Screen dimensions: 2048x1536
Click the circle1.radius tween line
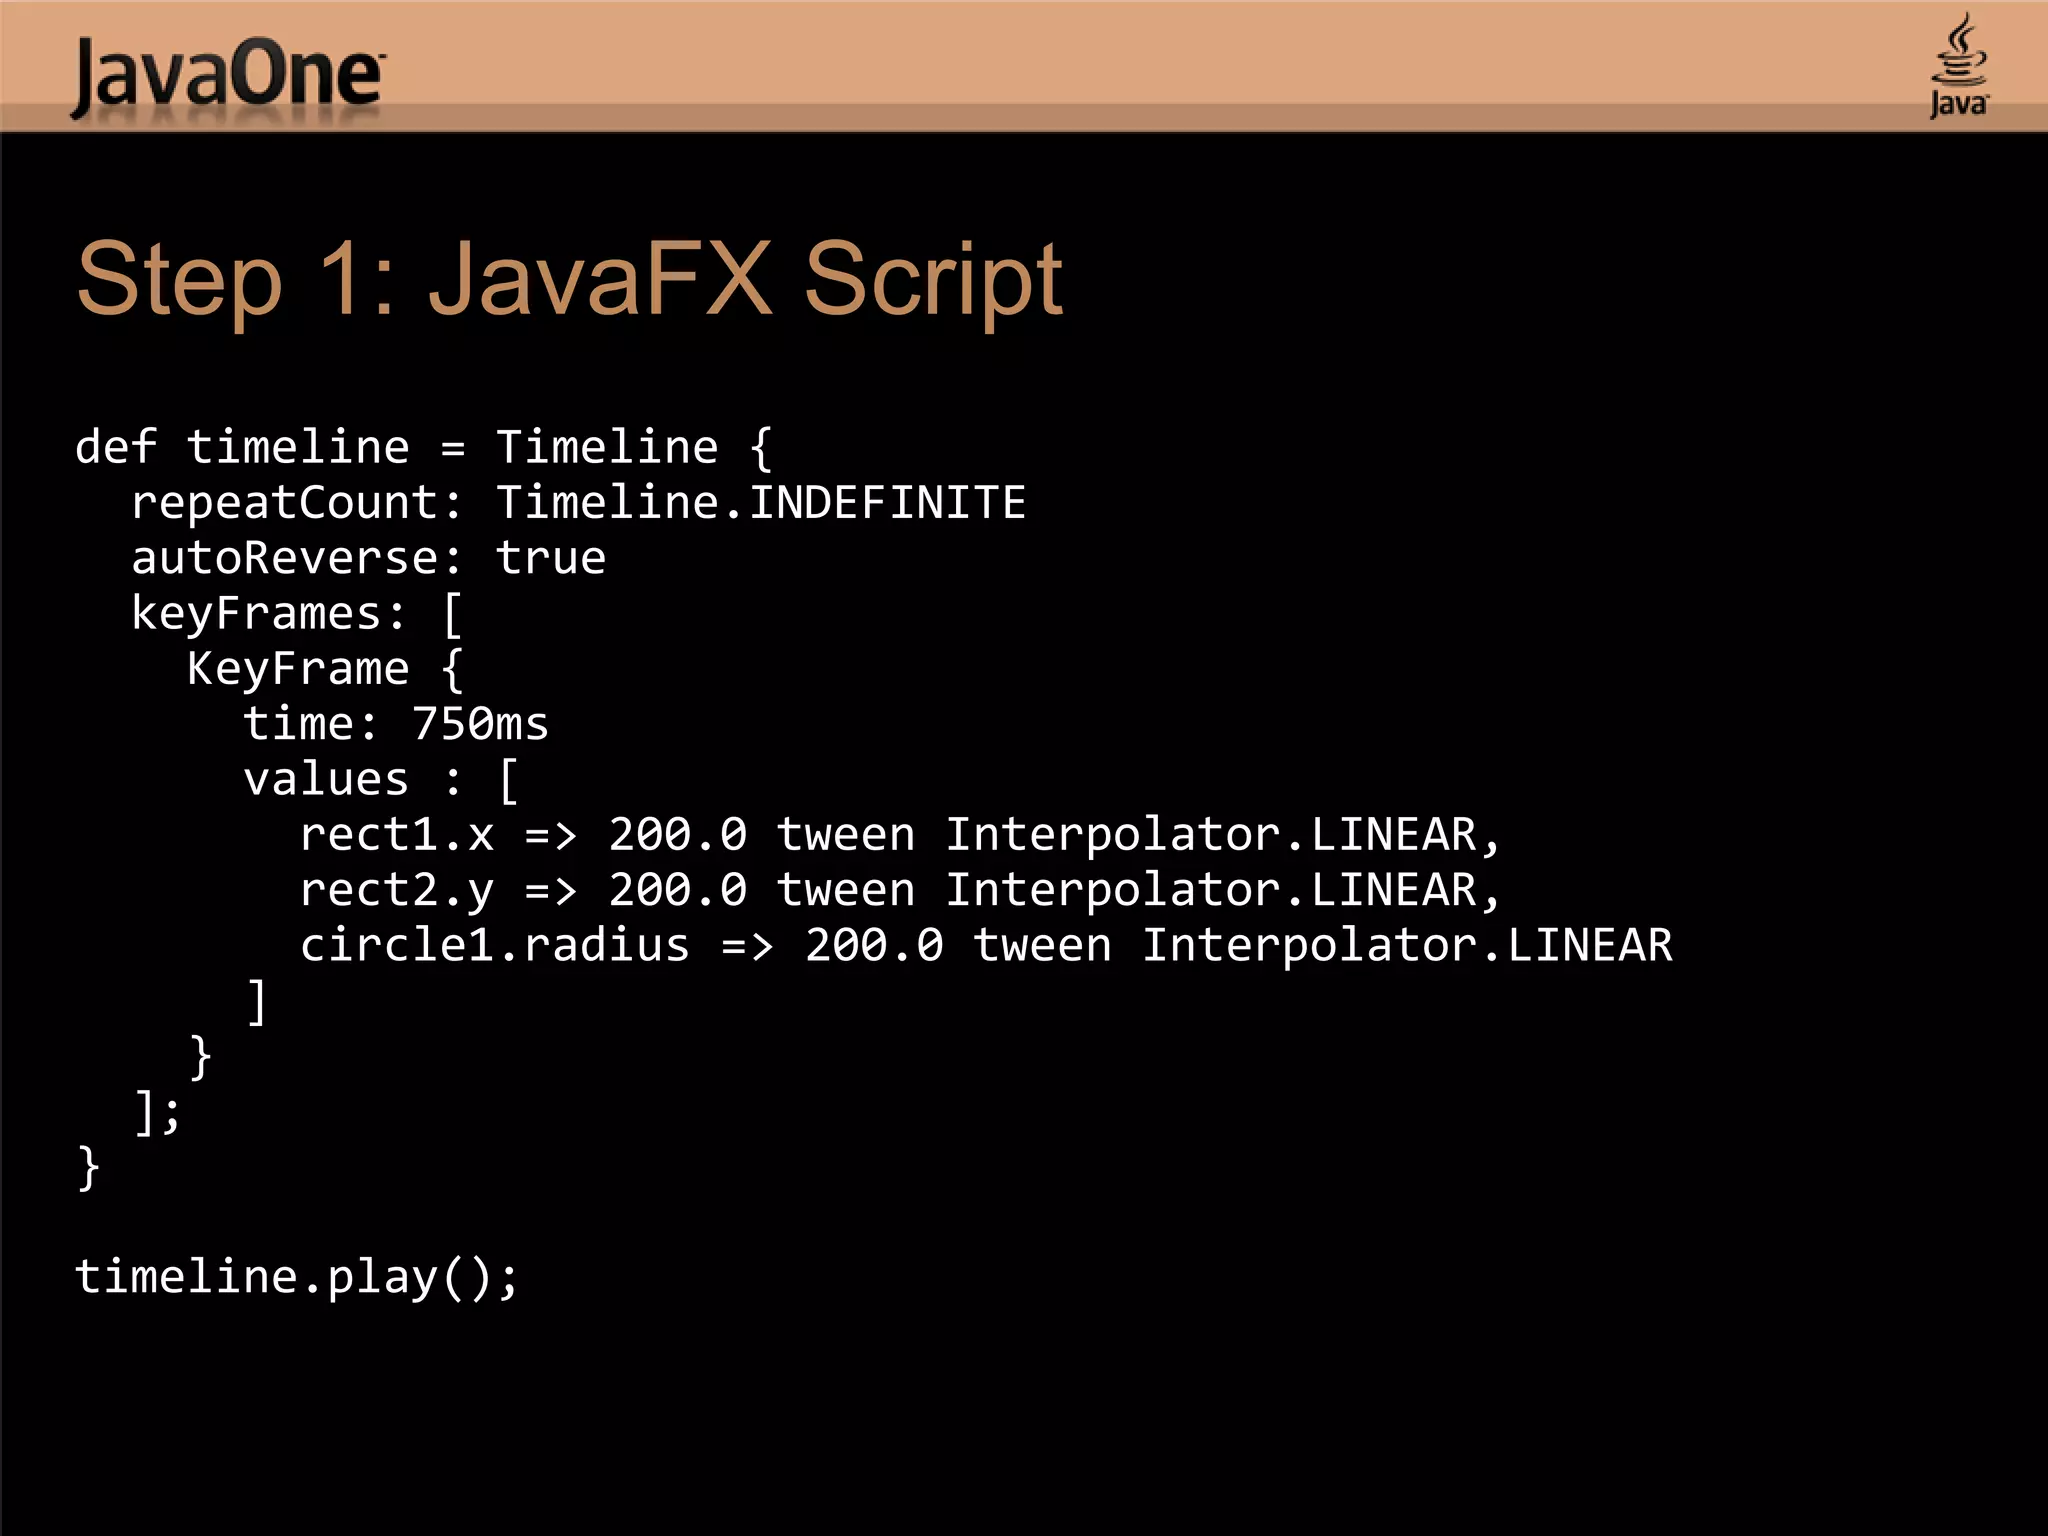point(985,945)
